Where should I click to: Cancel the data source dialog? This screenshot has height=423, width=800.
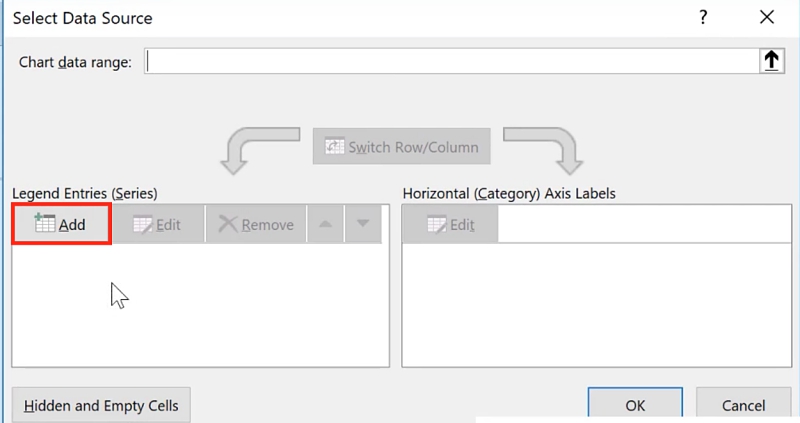click(744, 405)
